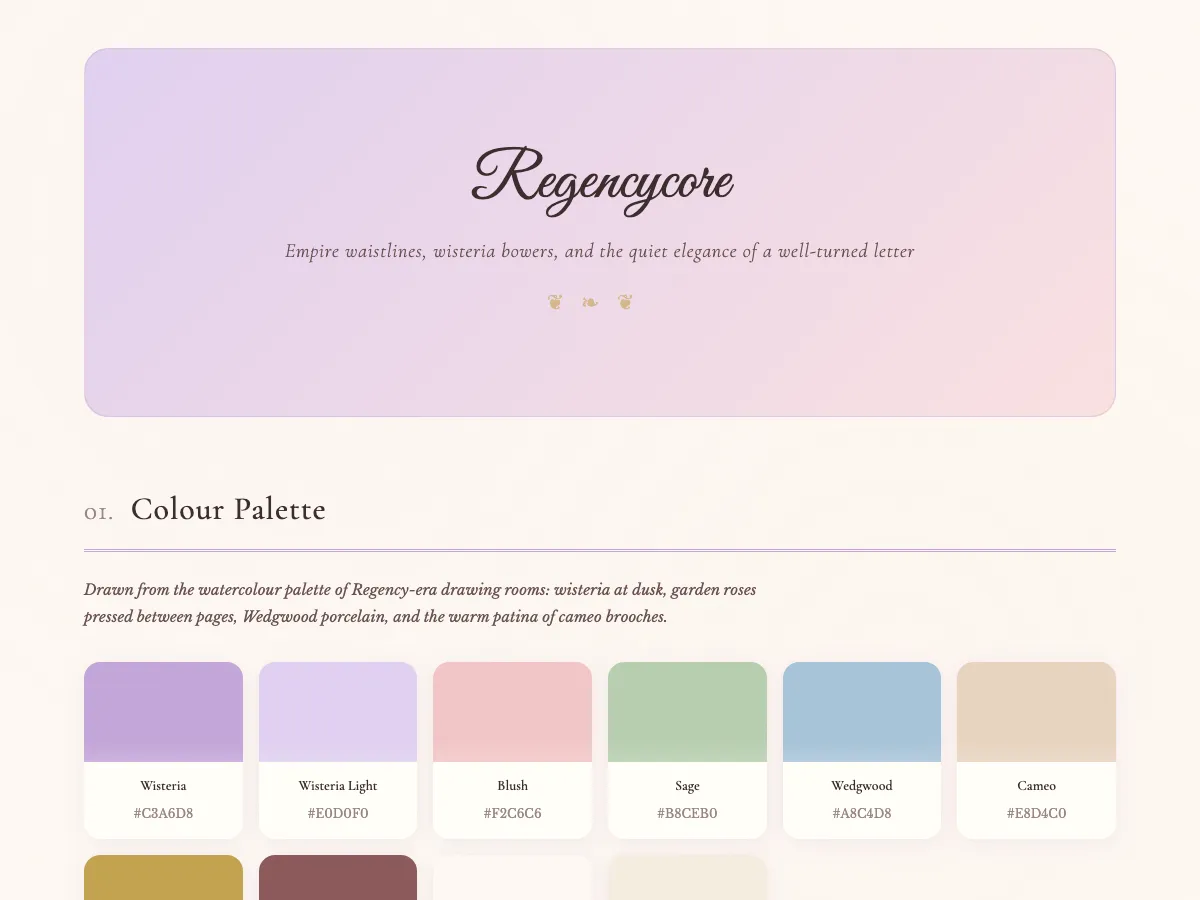
Task: Click the left gold ornament icon in the banner
Action: tap(555, 301)
